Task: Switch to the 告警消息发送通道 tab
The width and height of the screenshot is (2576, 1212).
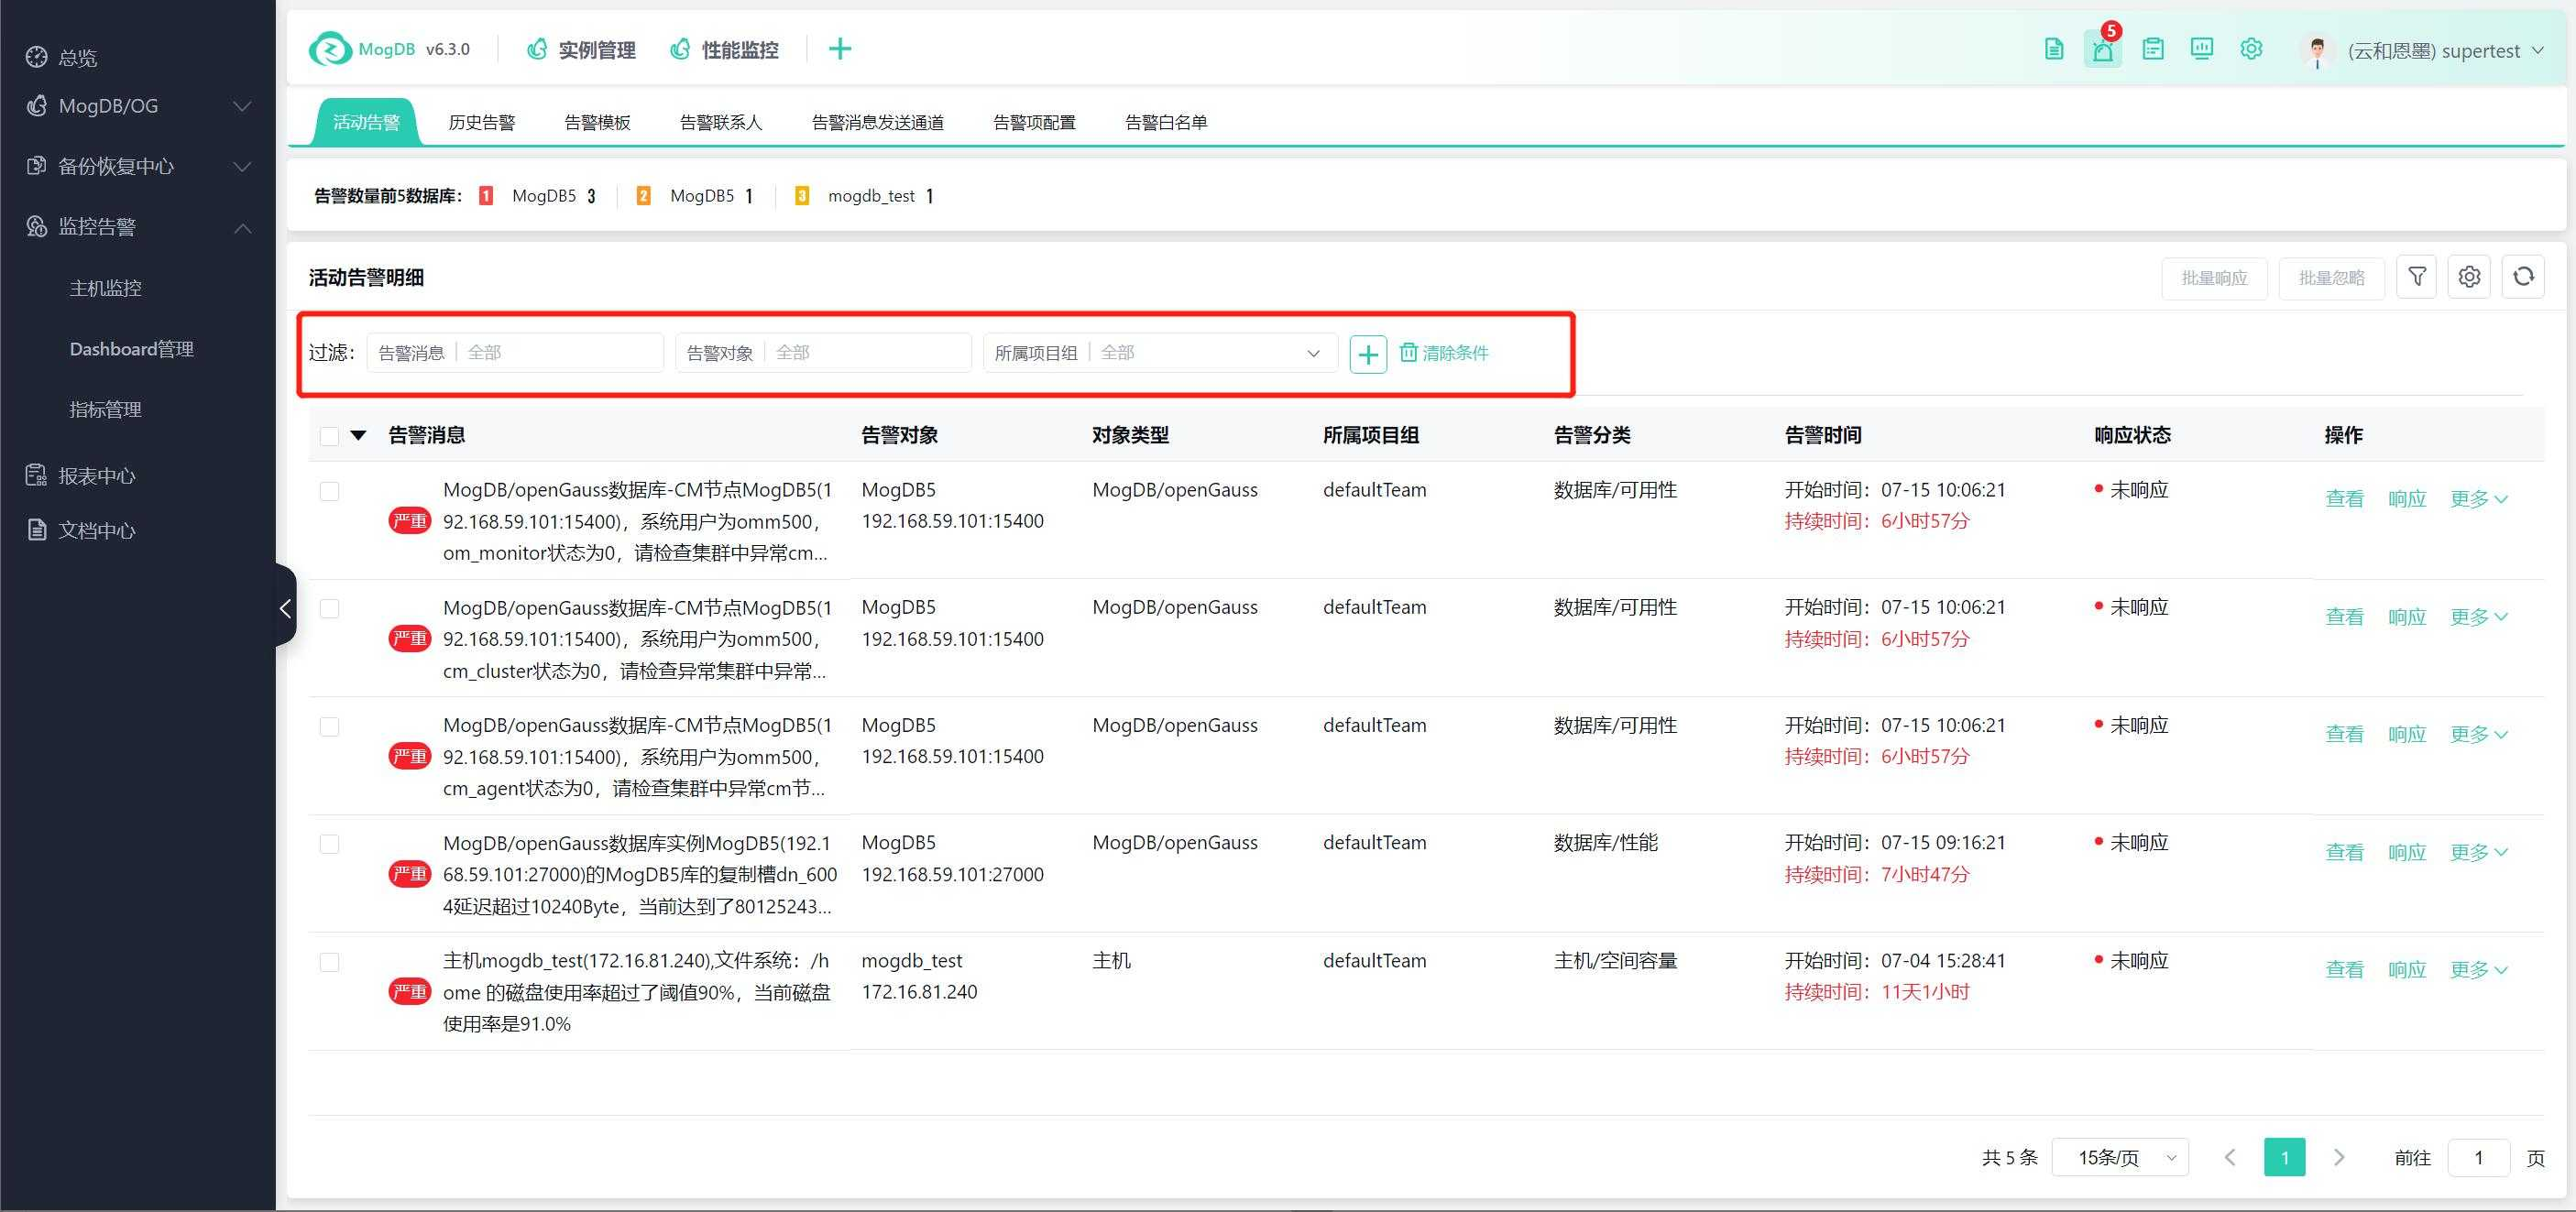Action: (878, 122)
